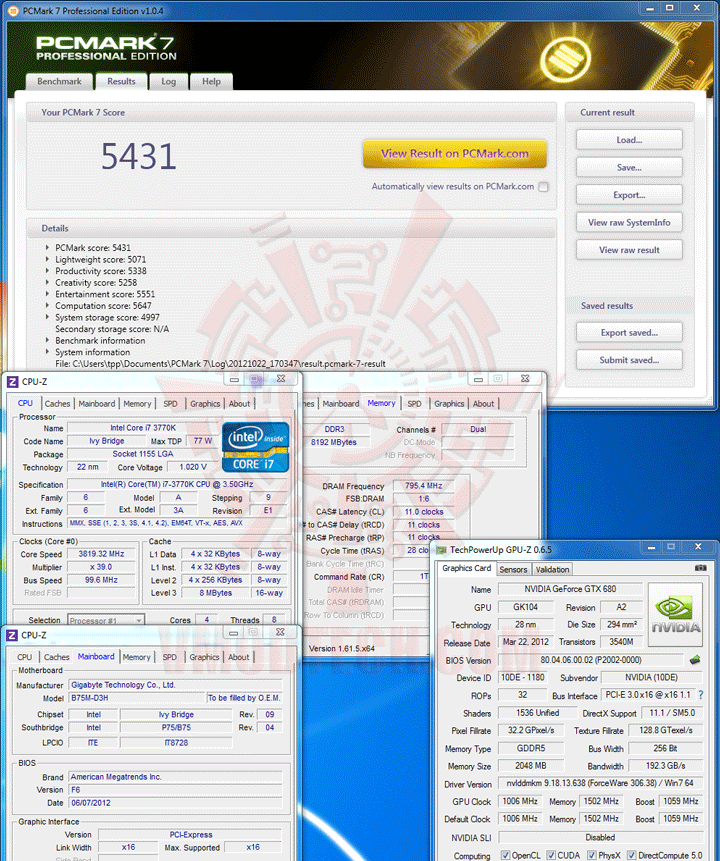
Task: Minimize the GPU-Z window
Action: 651,547
